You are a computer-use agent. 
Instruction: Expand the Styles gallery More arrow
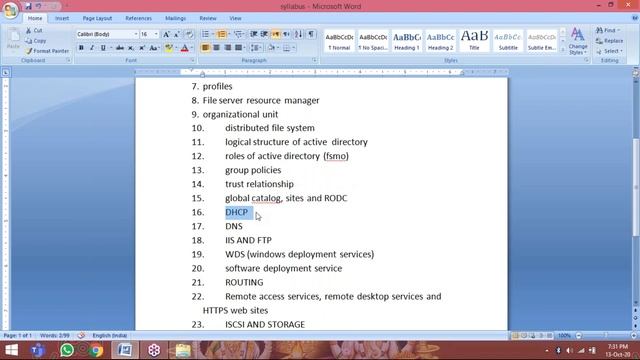pos(562,50)
